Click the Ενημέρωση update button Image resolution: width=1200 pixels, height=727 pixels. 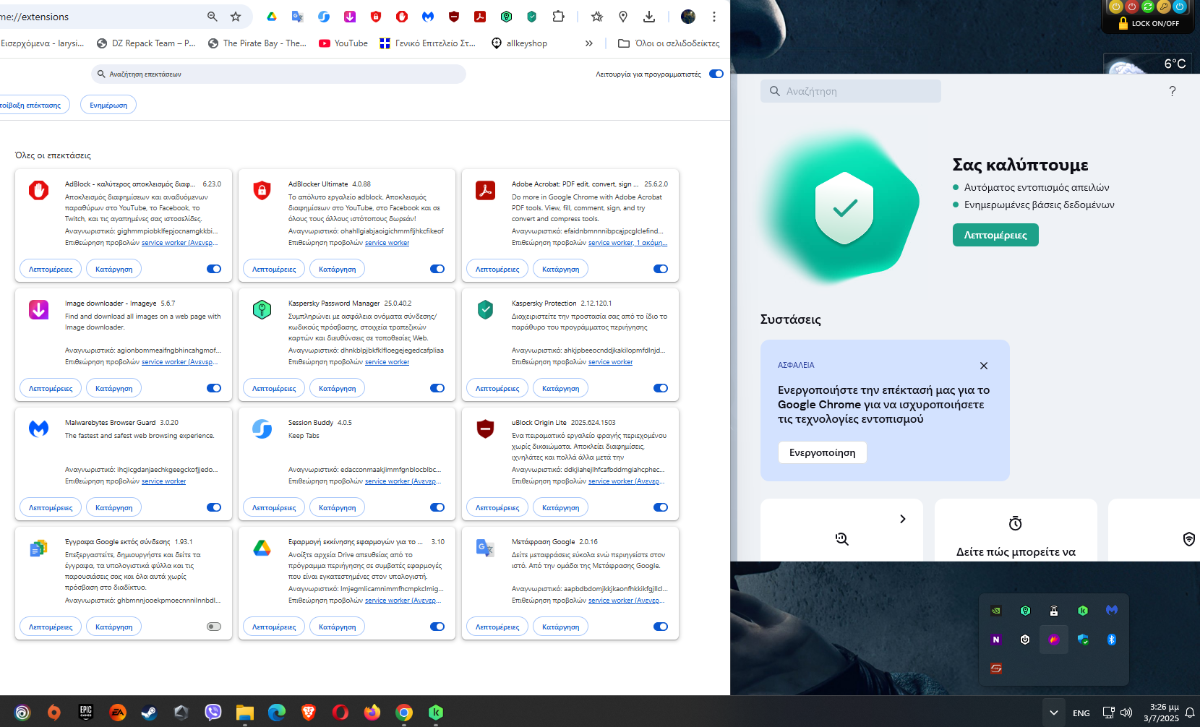(x=107, y=104)
